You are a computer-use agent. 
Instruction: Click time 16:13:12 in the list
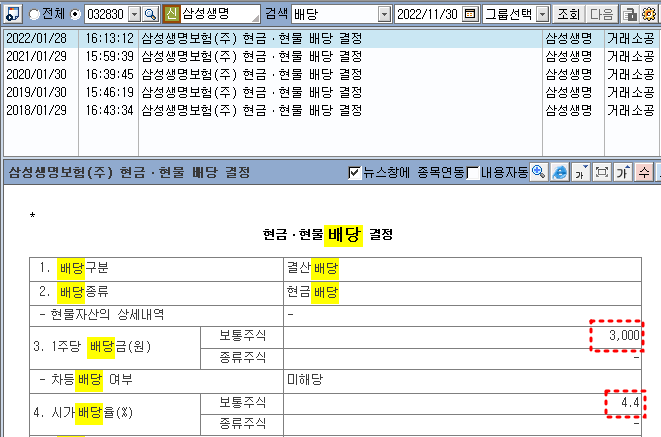point(109,39)
